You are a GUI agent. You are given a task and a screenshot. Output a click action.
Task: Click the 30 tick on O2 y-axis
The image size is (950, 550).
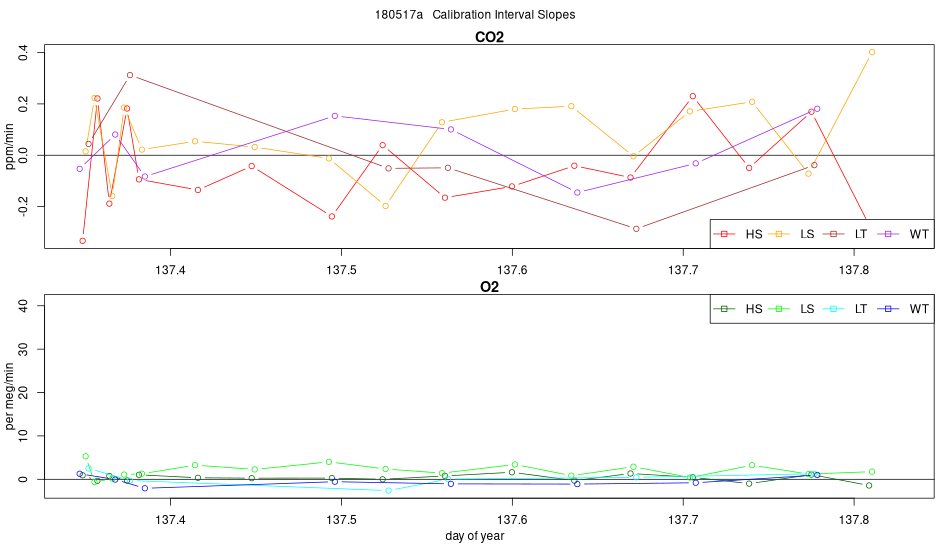24,350
